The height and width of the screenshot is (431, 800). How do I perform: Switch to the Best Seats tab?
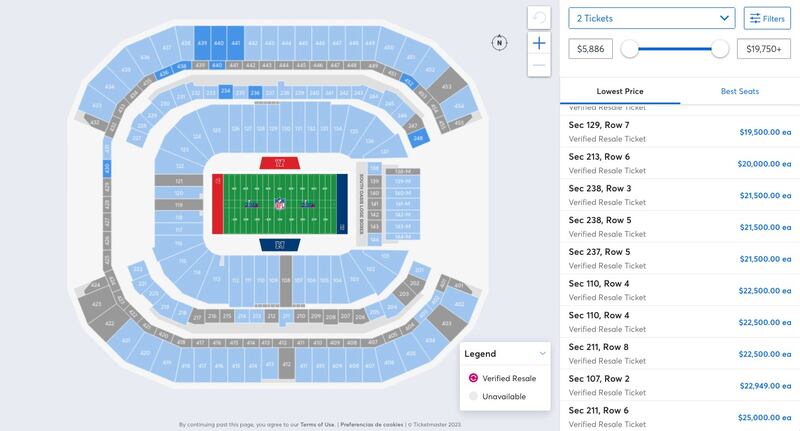pyautogui.click(x=739, y=91)
